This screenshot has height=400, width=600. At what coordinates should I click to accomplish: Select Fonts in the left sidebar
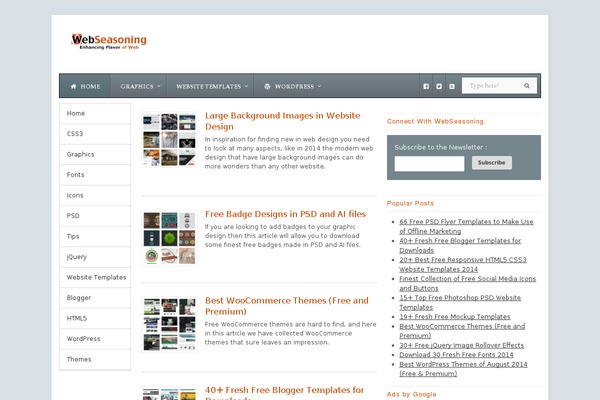(x=95, y=175)
